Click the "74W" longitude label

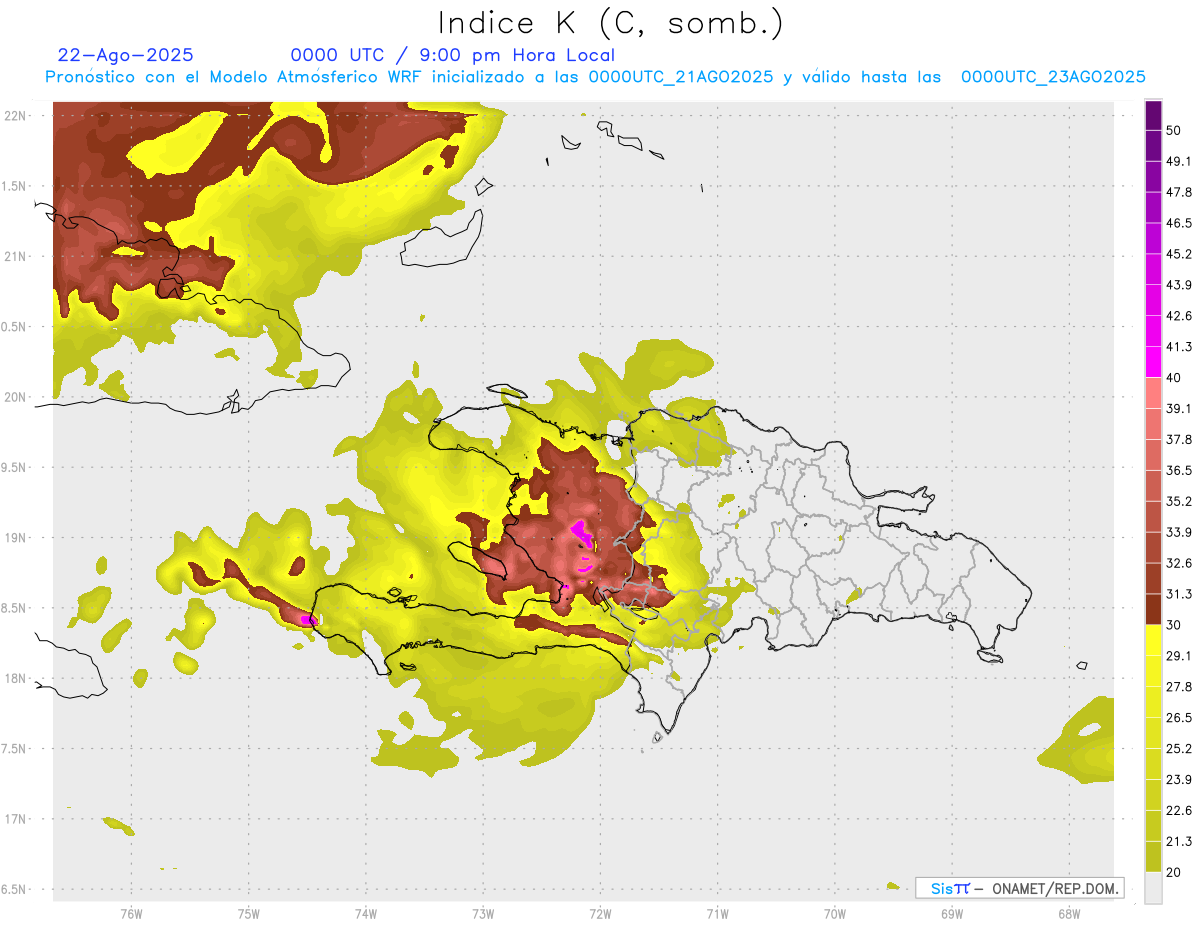point(365,914)
